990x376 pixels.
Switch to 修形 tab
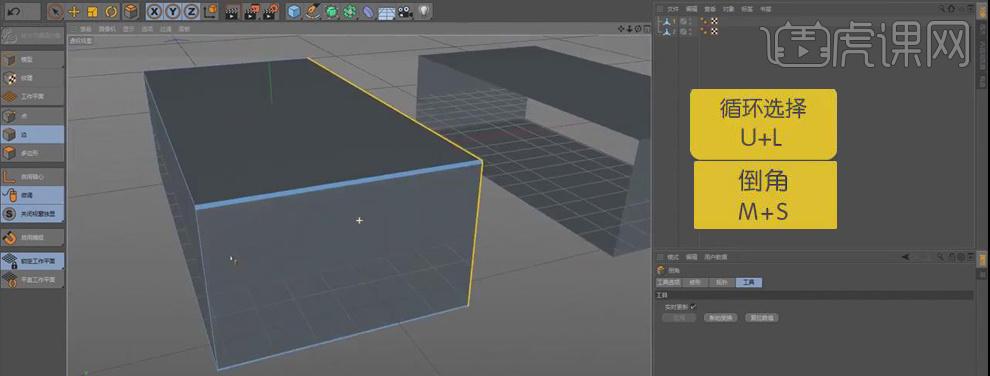click(695, 283)
